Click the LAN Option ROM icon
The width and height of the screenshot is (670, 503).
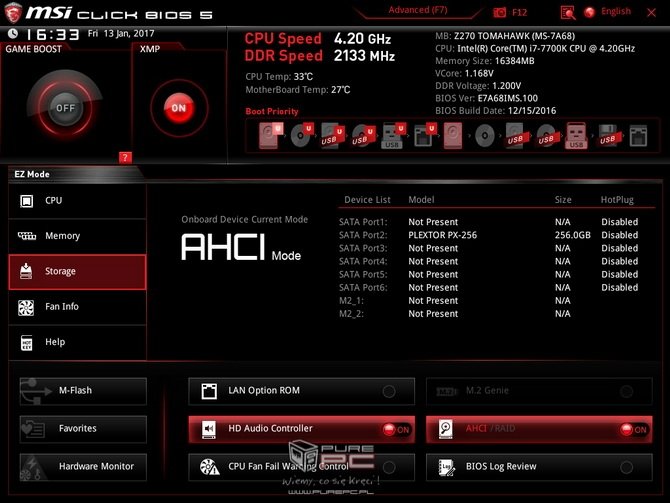click(209, 391)
